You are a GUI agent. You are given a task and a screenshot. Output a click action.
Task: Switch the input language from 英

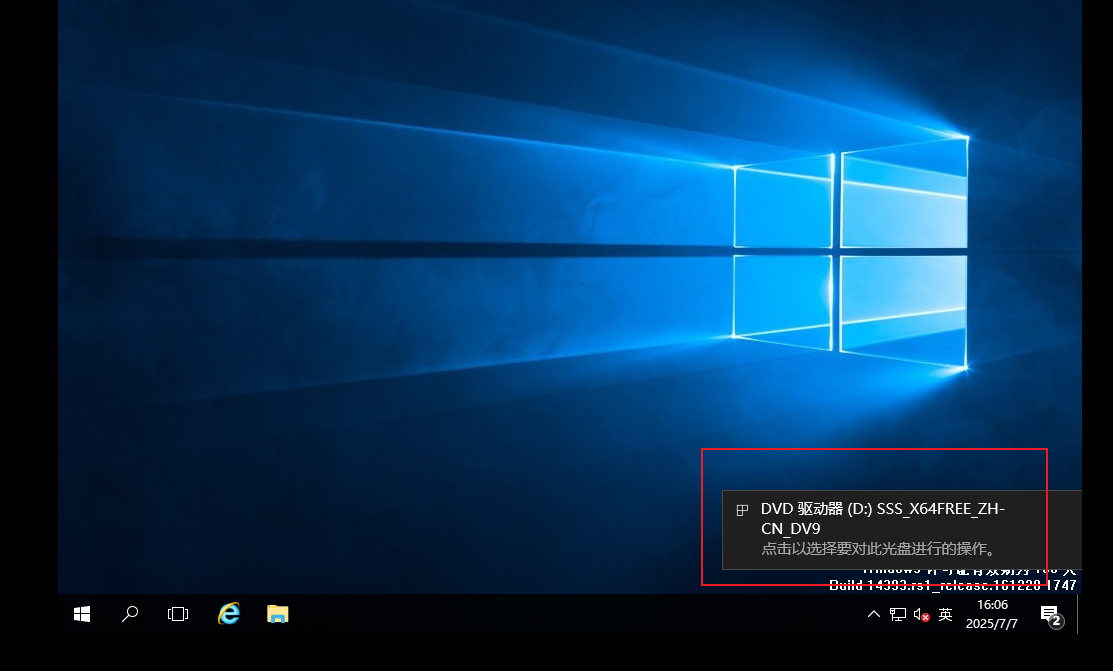click(x=944, y=613)
